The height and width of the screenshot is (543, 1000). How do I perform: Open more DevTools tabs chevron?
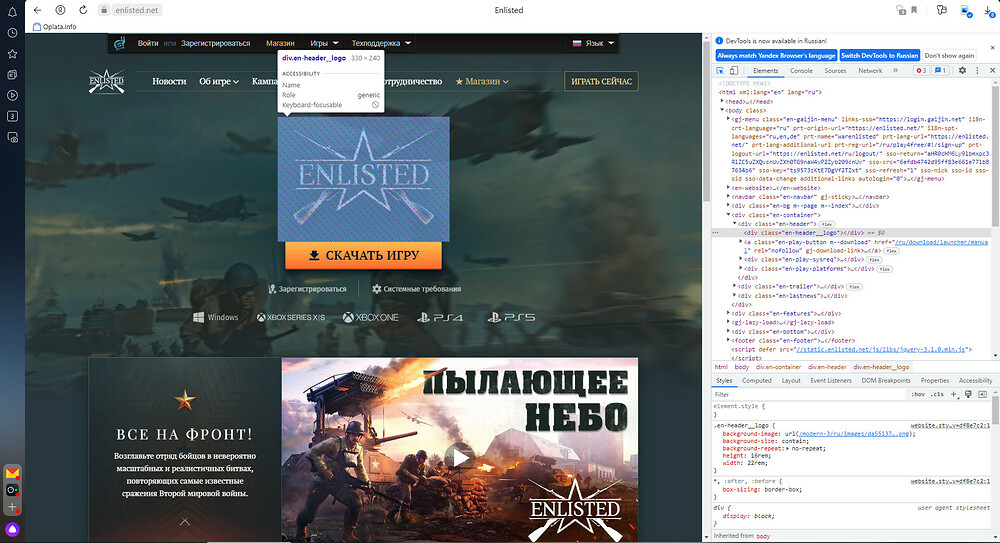point(895,71)
